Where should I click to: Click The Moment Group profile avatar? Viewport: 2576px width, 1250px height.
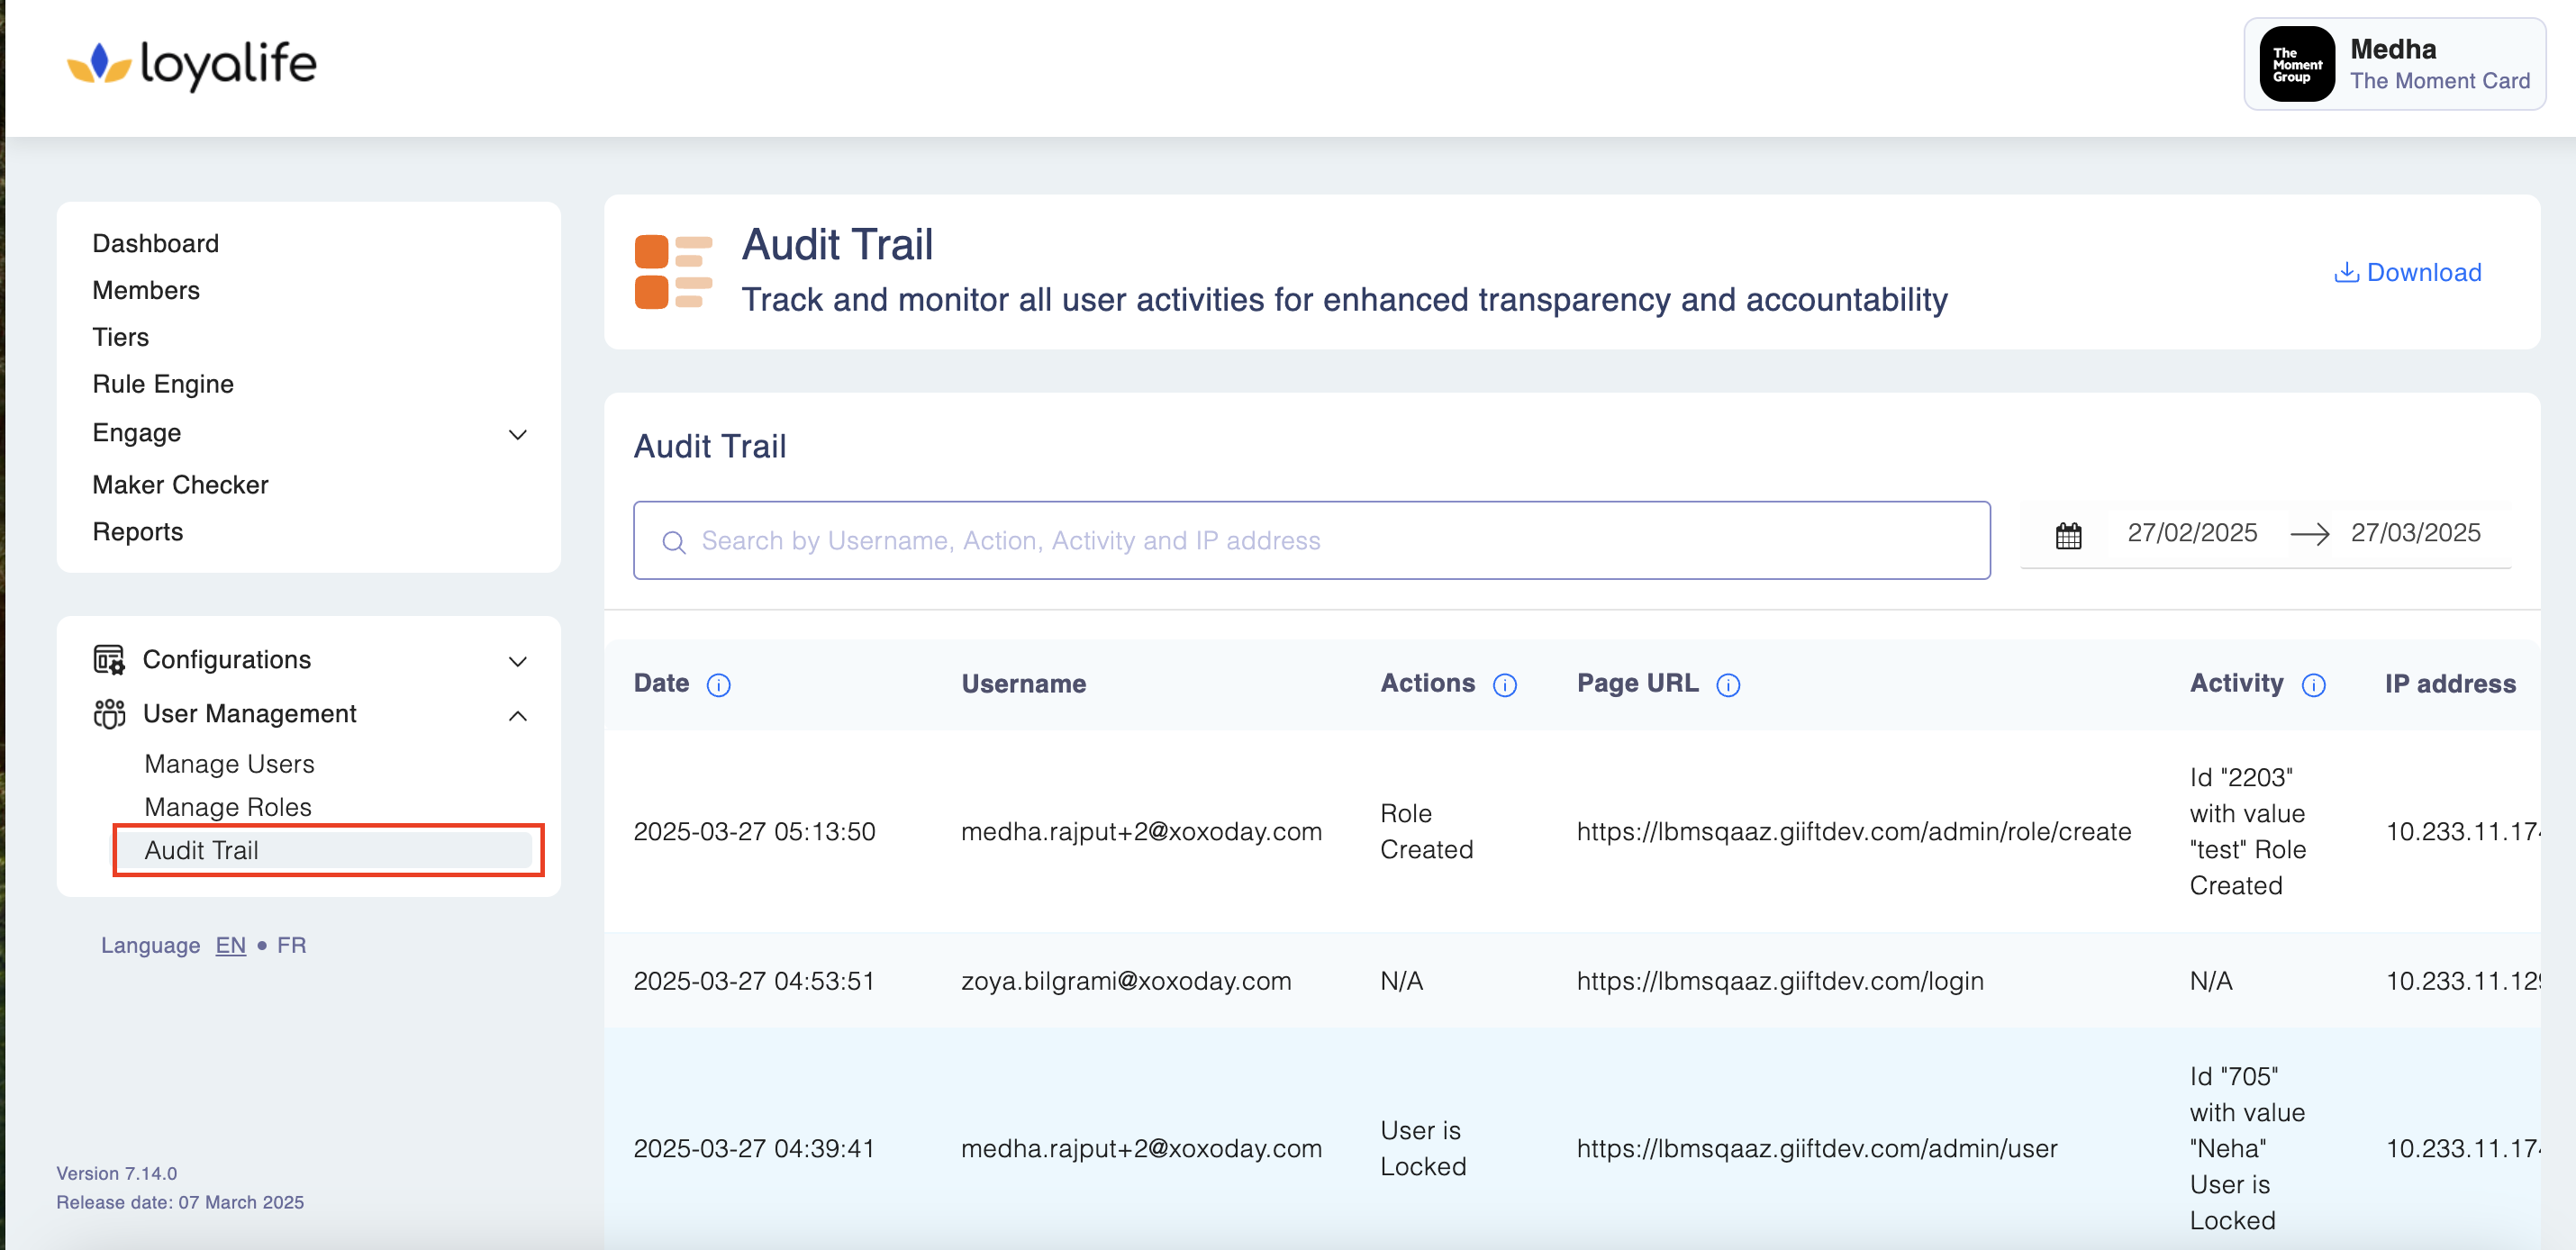tap(2296, 65)
